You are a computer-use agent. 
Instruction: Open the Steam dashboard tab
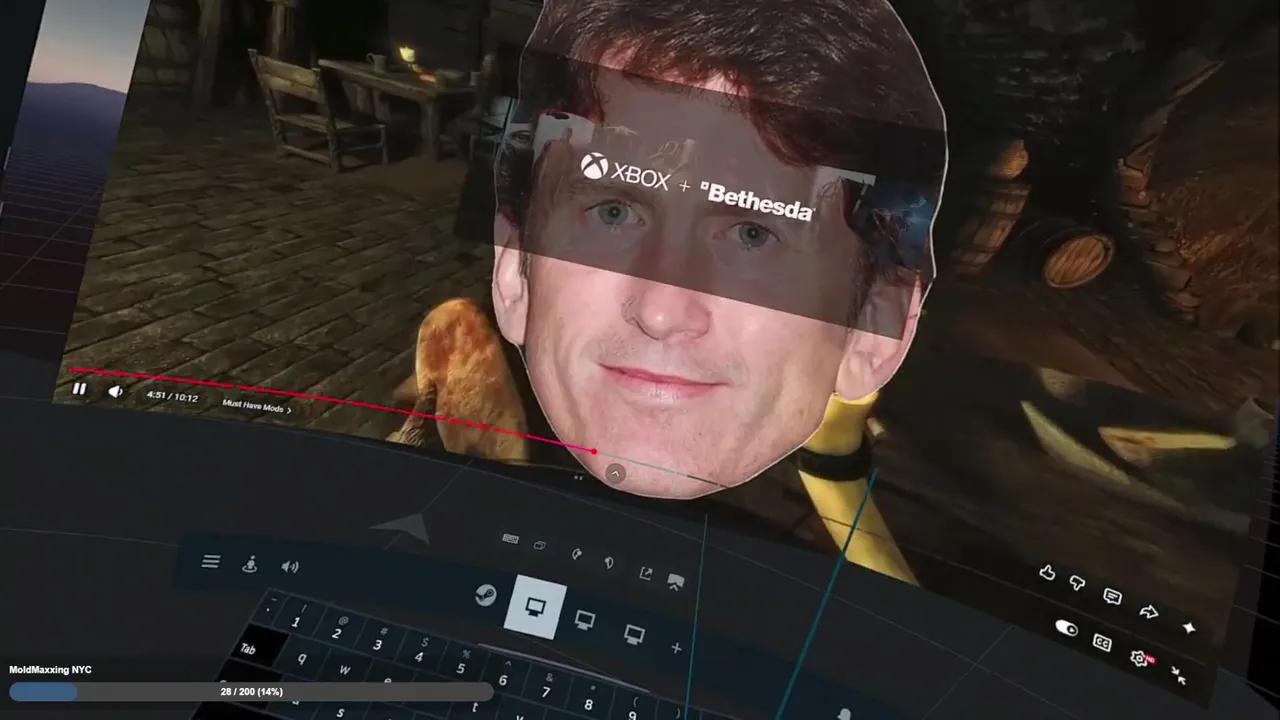tap(485, 596)
